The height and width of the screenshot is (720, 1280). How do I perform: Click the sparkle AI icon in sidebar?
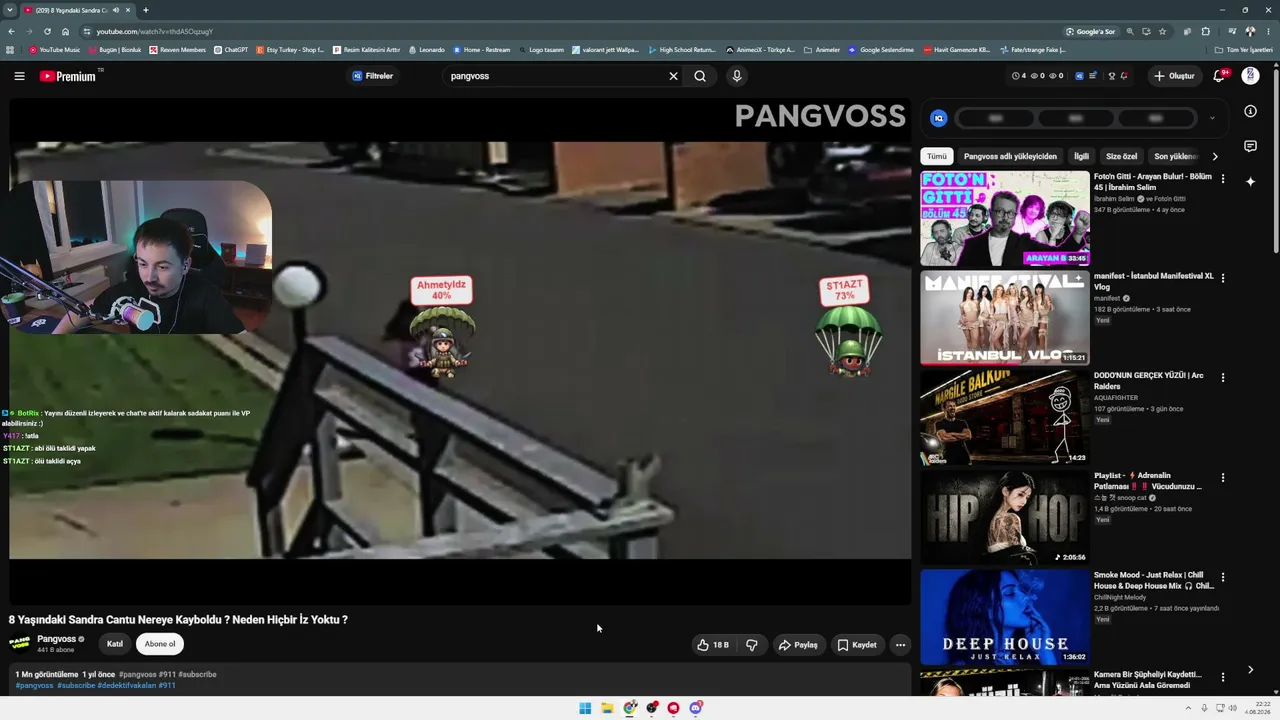(1250, 181)
